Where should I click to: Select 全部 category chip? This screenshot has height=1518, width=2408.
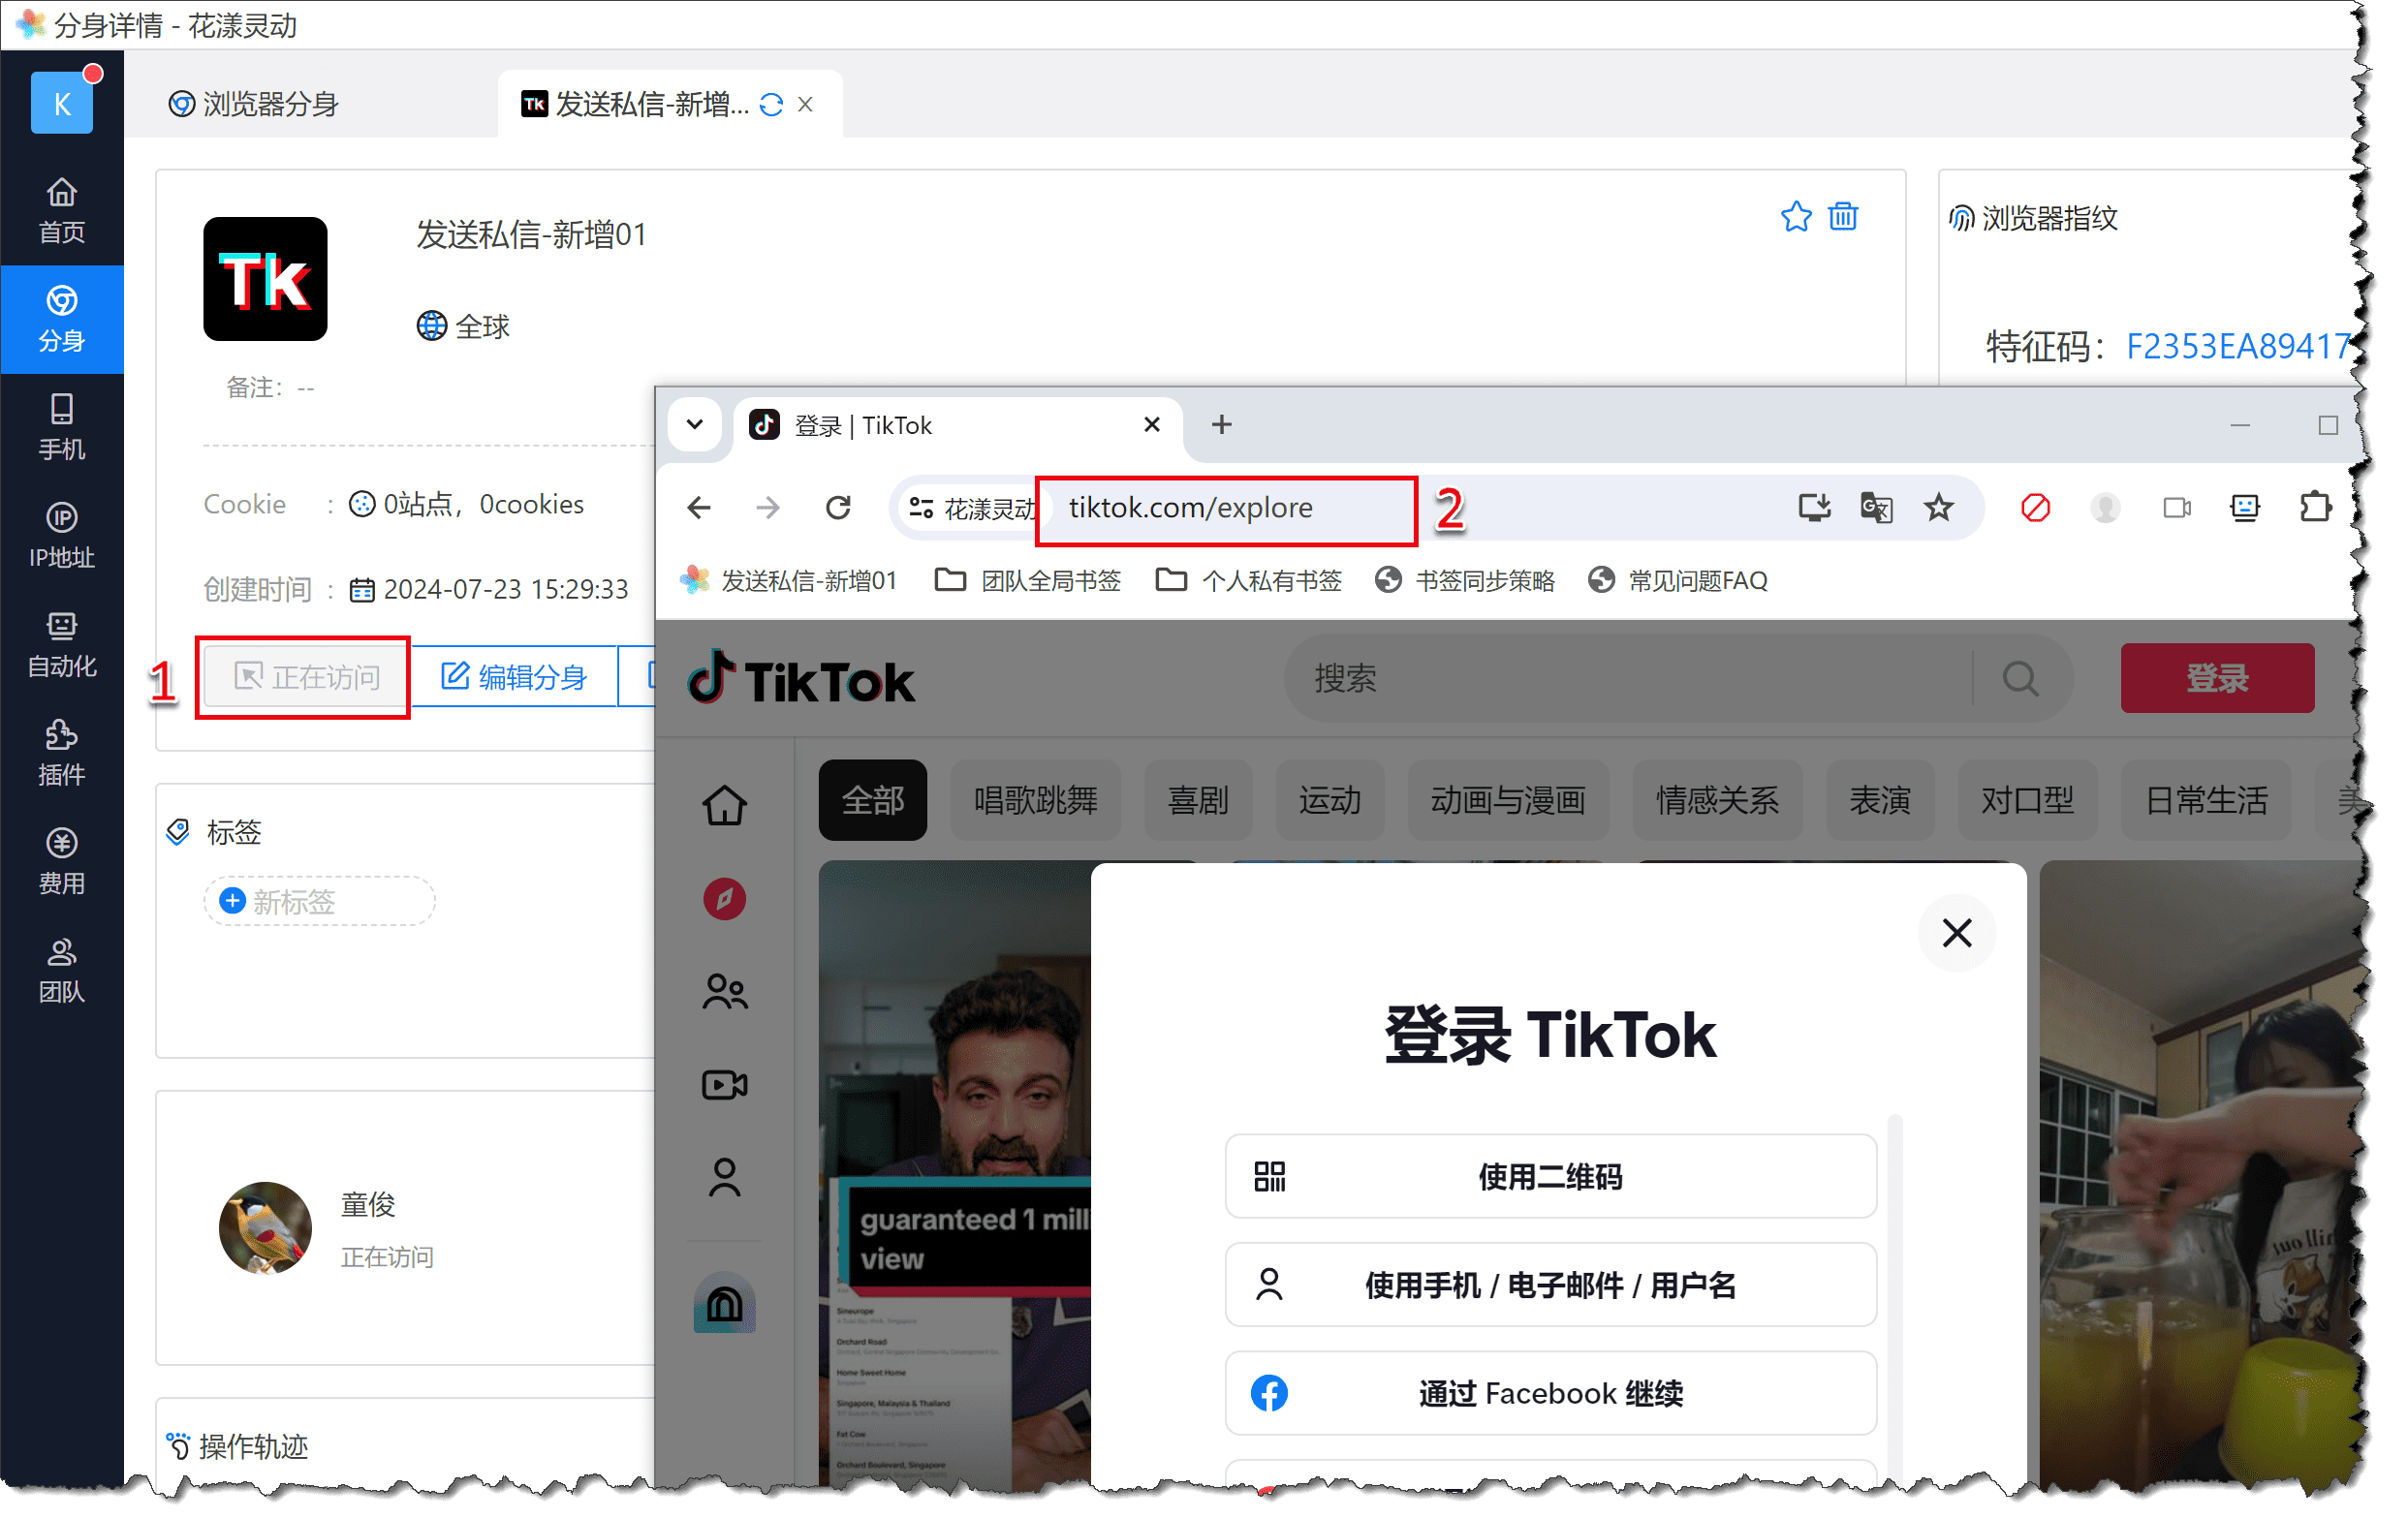[872, 800]
